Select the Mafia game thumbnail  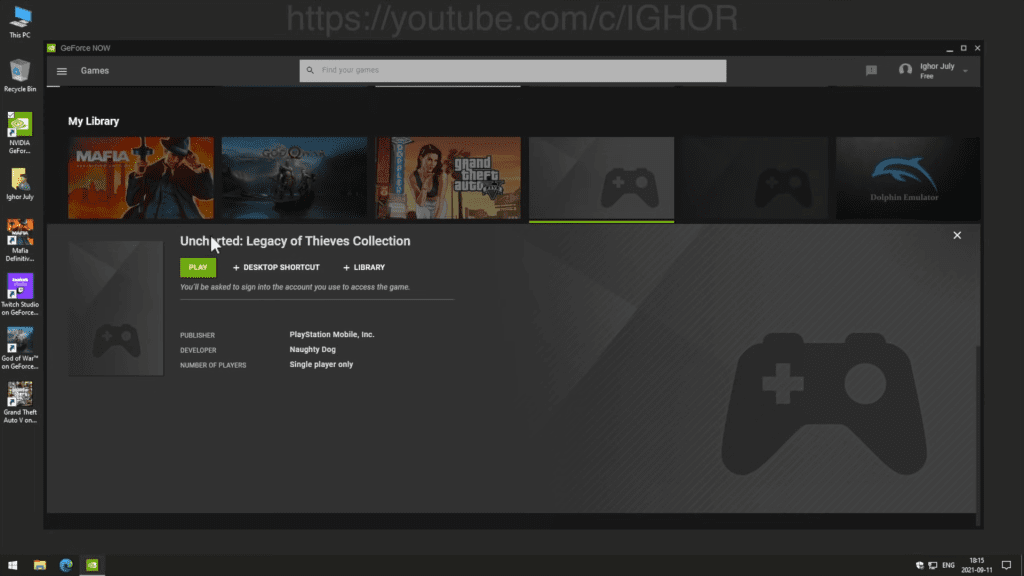[141, 177]
